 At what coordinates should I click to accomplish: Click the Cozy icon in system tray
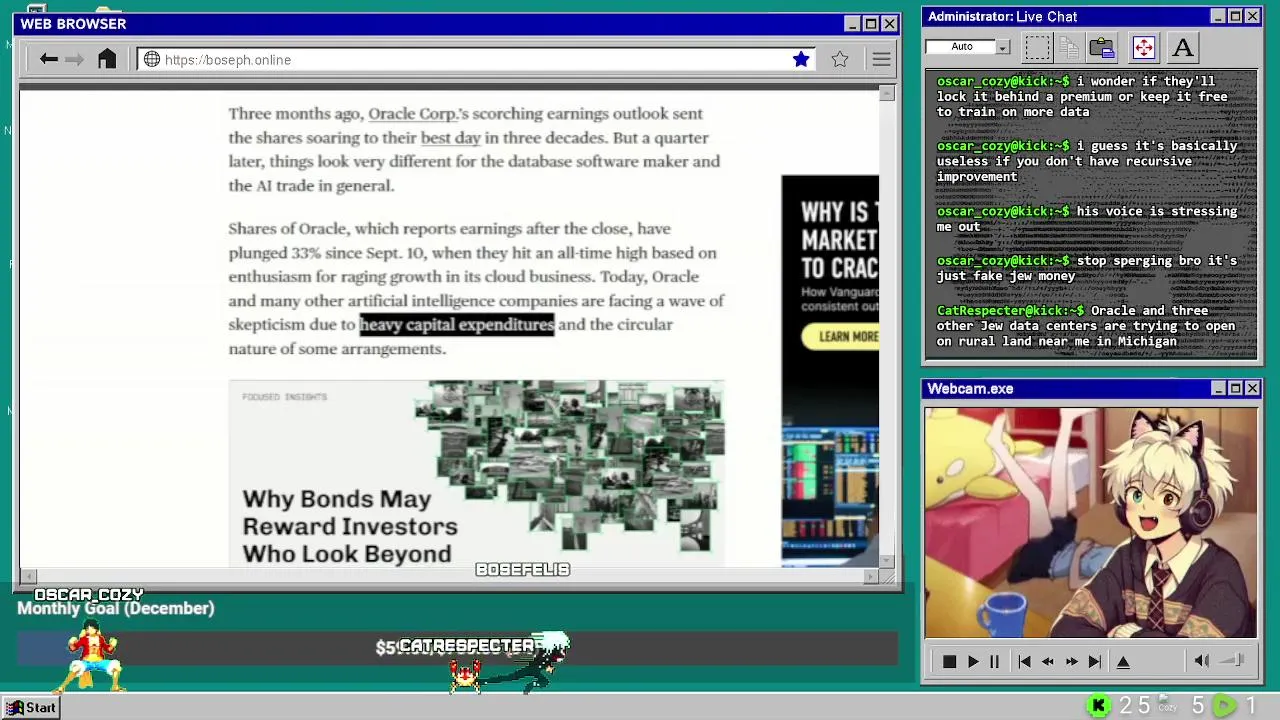(1167, 704)
